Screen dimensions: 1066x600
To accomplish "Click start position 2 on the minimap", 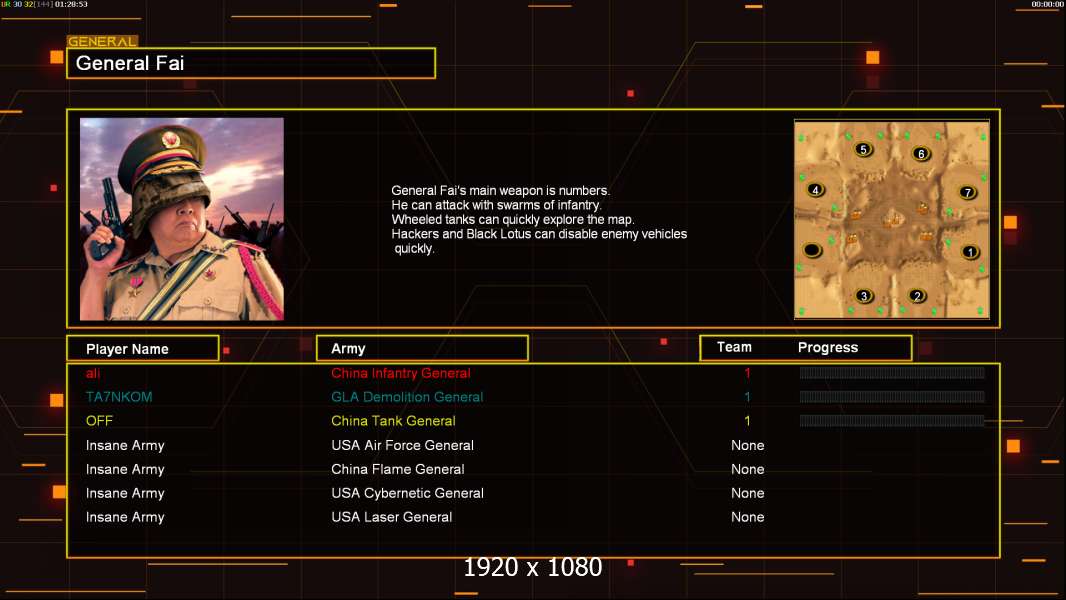I will click(917, 296).
